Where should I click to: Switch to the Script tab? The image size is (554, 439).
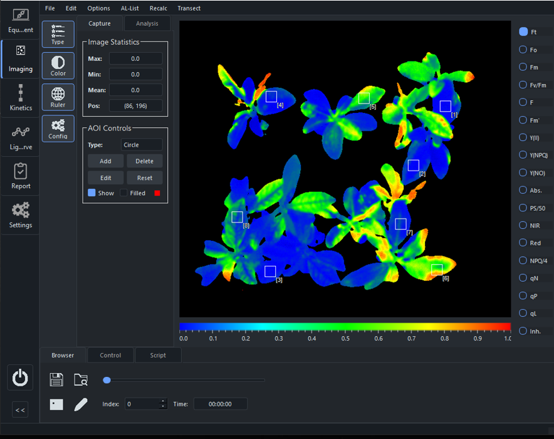158,355
